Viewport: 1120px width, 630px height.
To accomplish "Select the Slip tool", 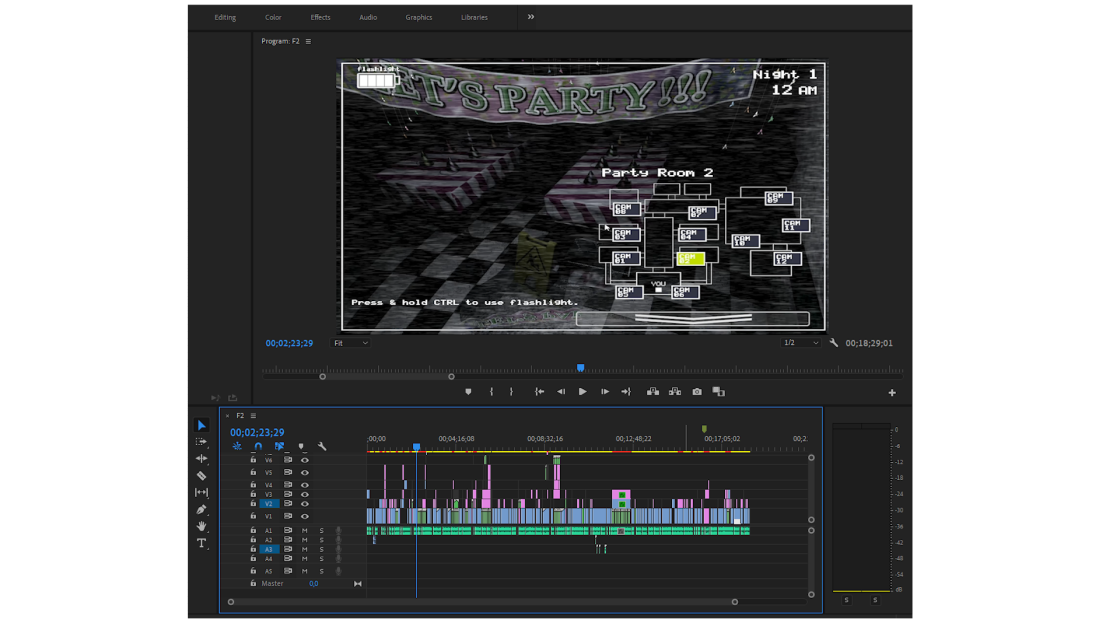I will 201,493.
